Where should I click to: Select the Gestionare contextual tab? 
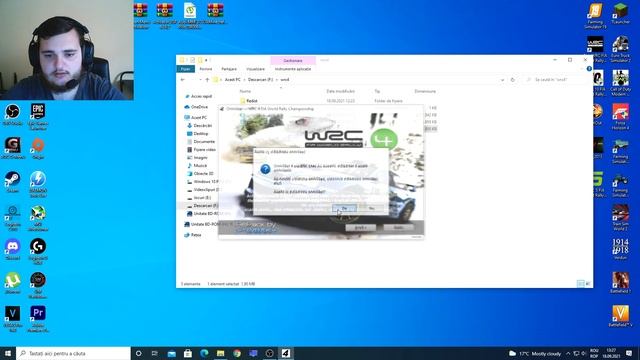[x=293, y=60]
